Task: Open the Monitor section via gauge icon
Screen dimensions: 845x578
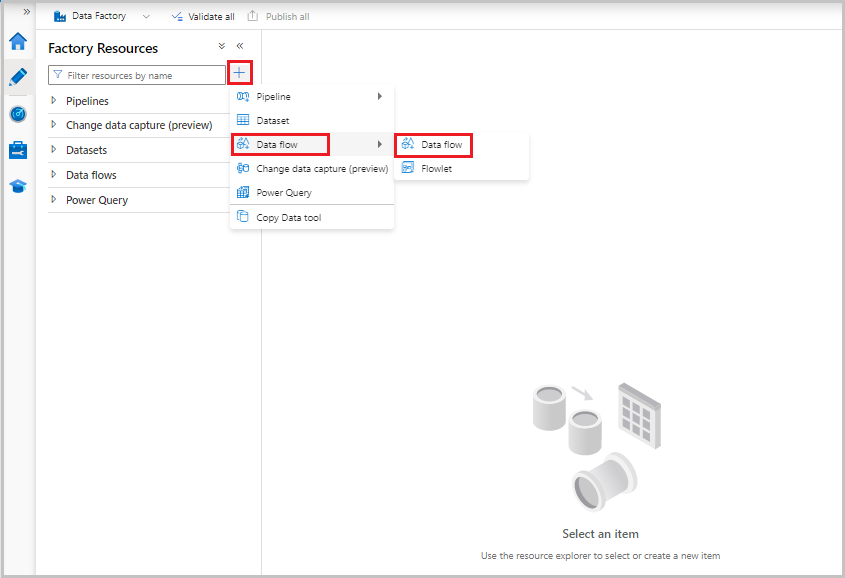Action: coord(16,113)
